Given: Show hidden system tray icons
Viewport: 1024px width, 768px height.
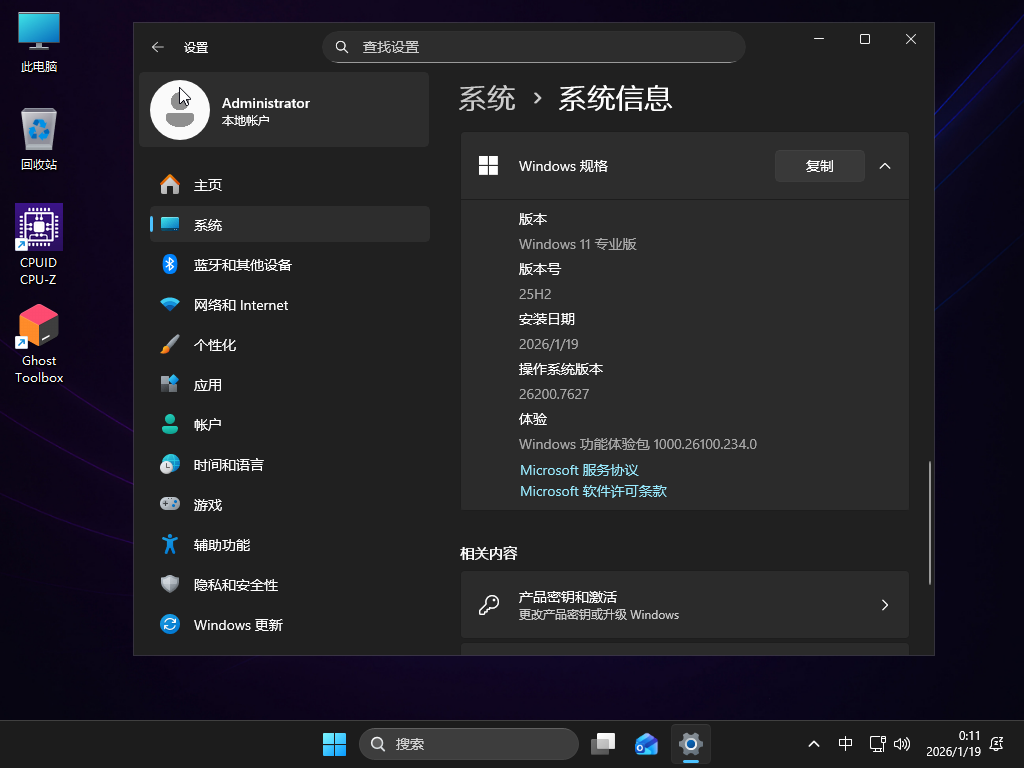Looking at the screenshot, I should (814, 744).
